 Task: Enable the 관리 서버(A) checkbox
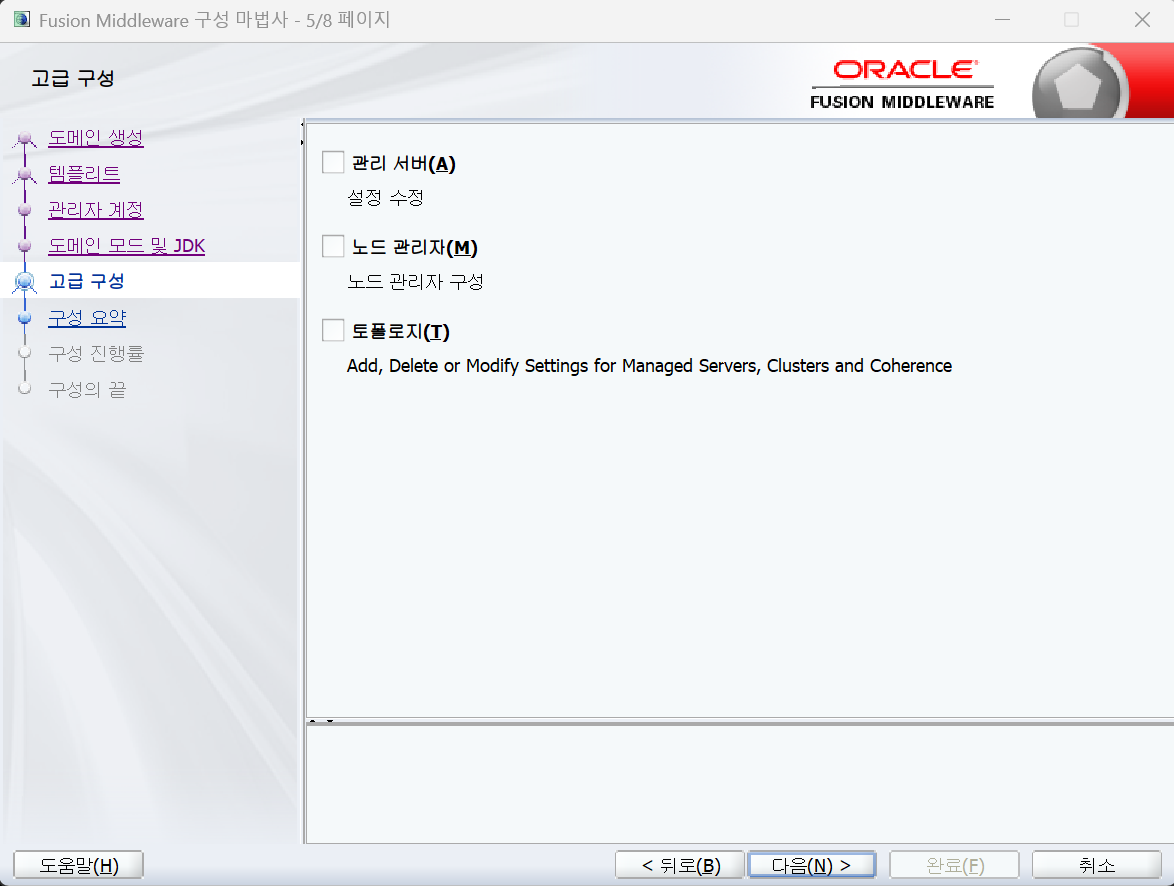(333, 163)
